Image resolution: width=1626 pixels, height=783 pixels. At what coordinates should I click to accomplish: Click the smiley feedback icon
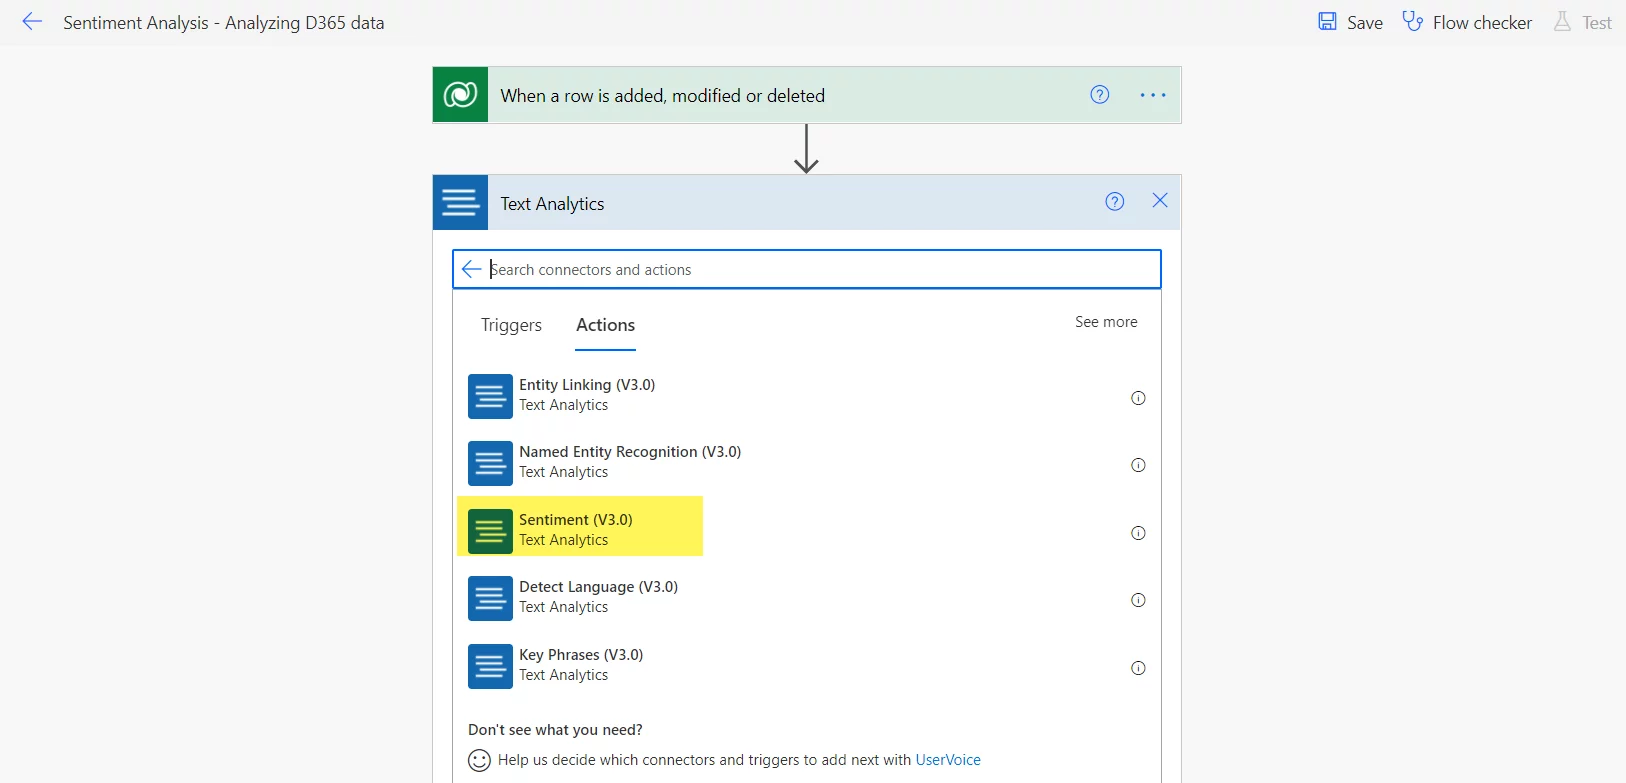click(480, 760)
